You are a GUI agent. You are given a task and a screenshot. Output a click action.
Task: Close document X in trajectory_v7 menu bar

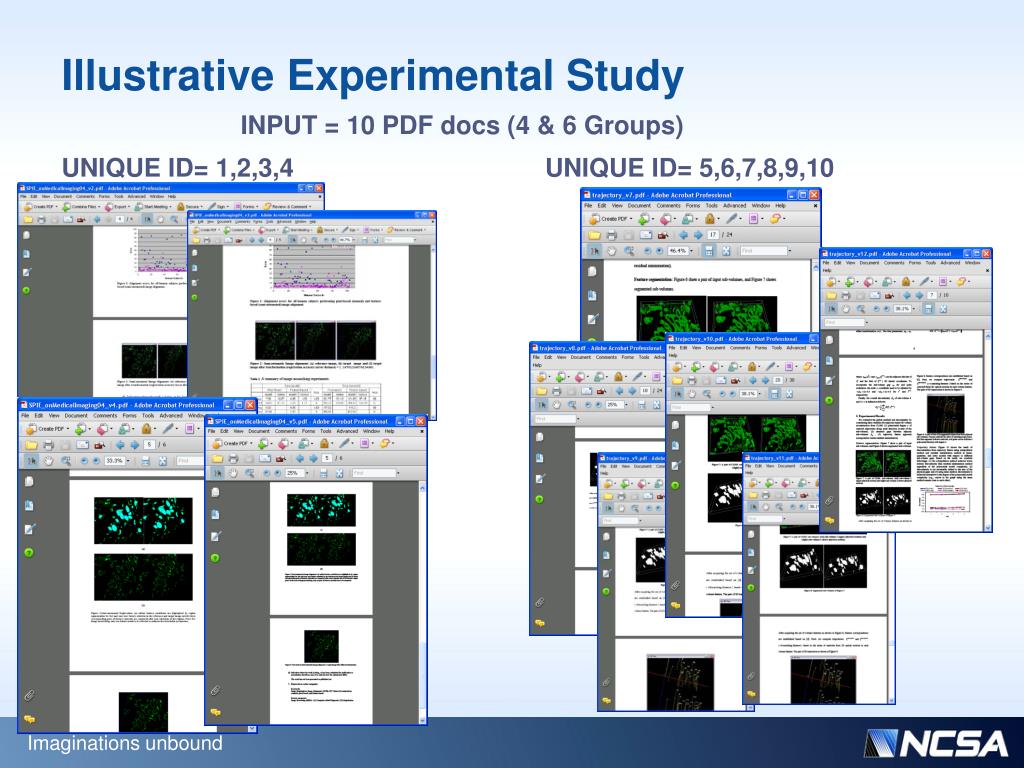pyautogui.click(x=816, y=206)
